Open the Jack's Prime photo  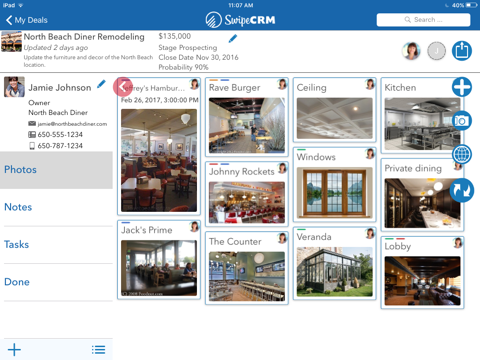(x=159, y=268)
